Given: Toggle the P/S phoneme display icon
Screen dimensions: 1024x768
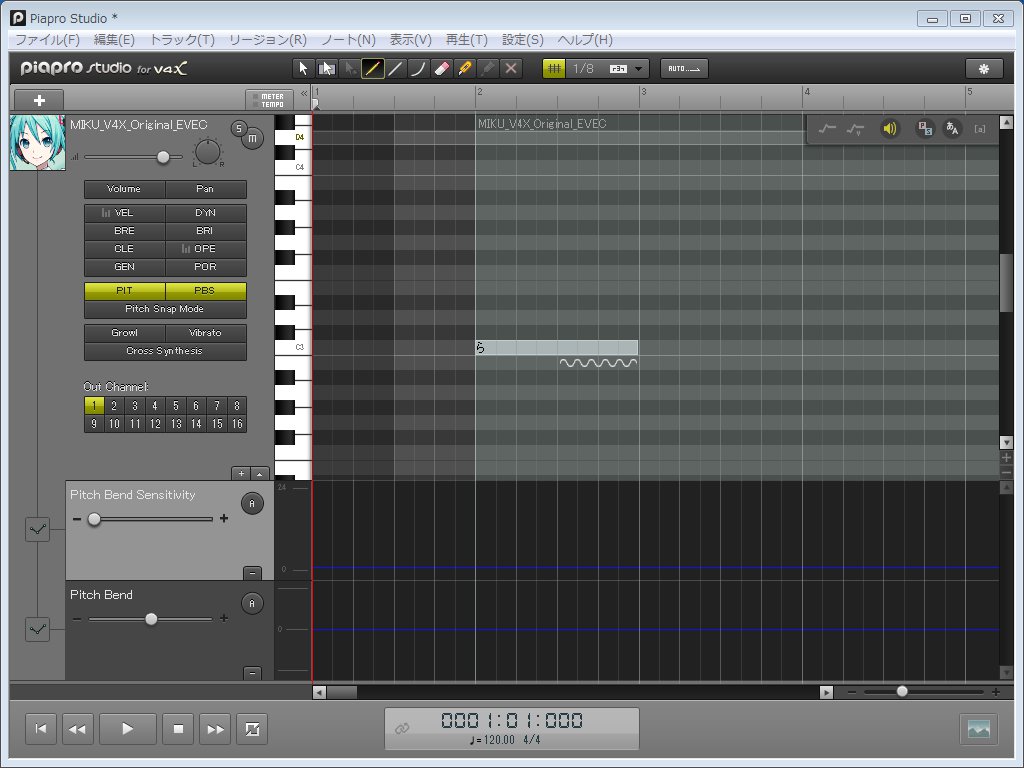Looking at the screenshot, I should click(925, 129).
